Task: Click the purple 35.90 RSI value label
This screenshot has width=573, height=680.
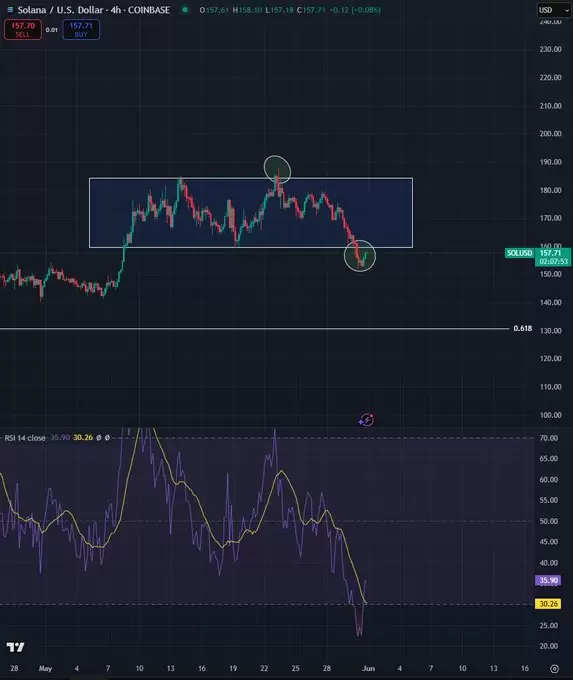Action: coord(548,580)
